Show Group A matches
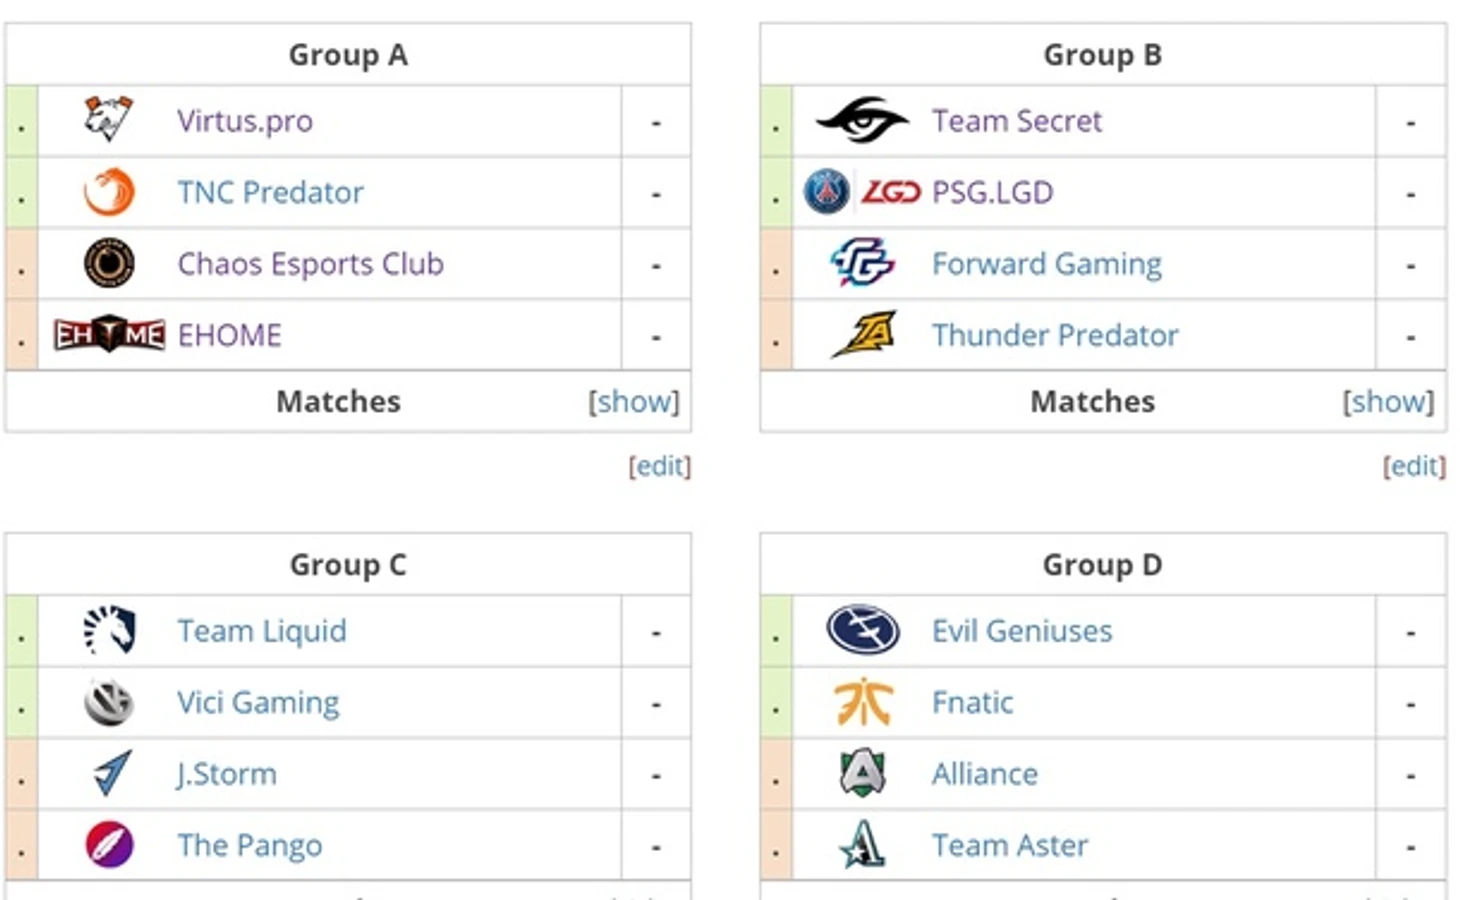1460x900 pixels. [x=634, y=402]
